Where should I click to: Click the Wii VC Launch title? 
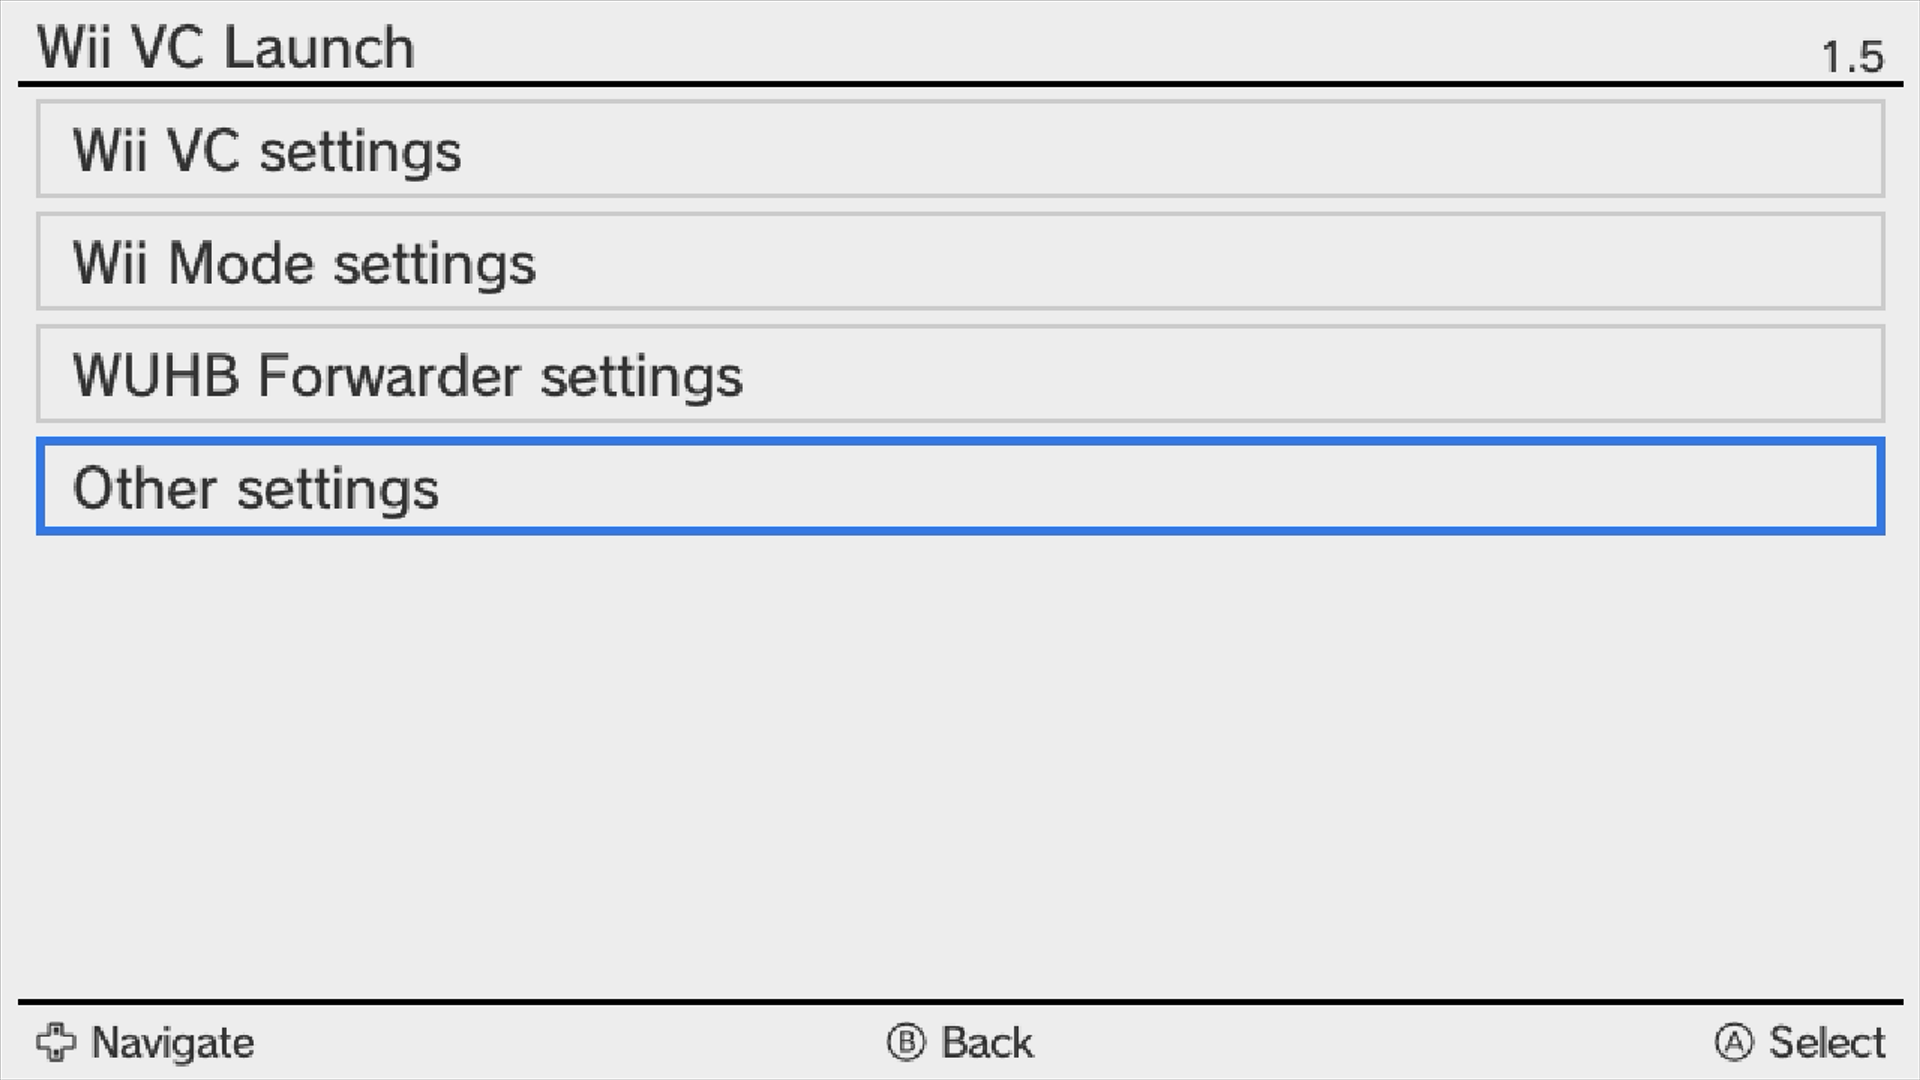pyautogui.click(x=226, y=48)
